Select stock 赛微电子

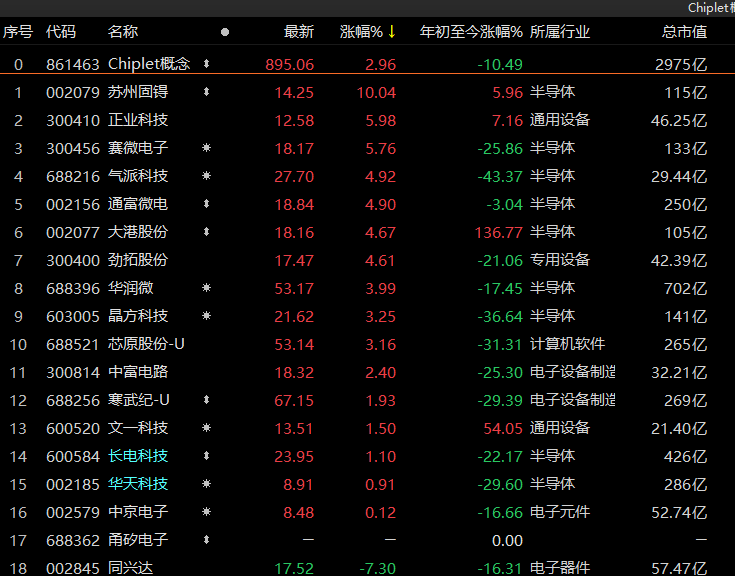point(138,148)
